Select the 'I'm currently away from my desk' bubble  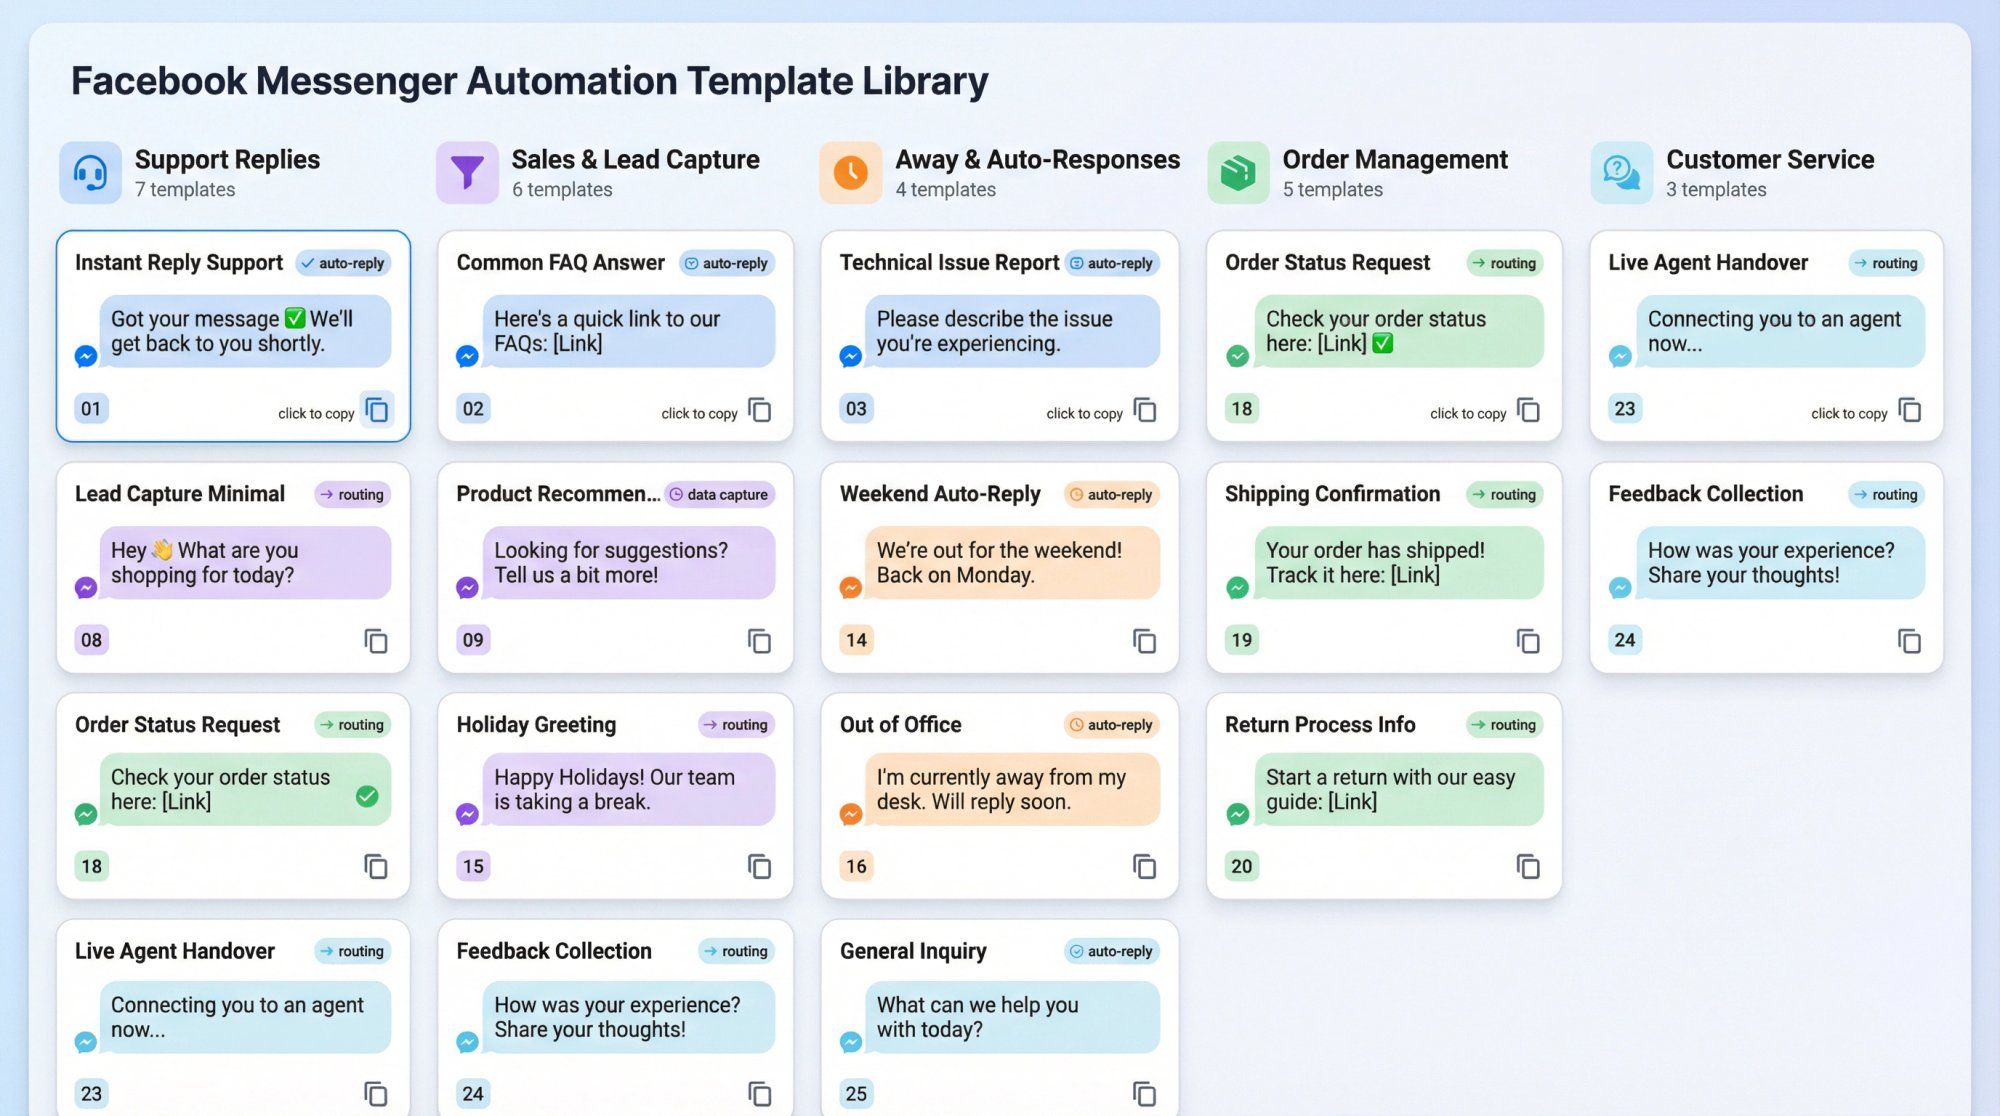[x=1012, y=789]
